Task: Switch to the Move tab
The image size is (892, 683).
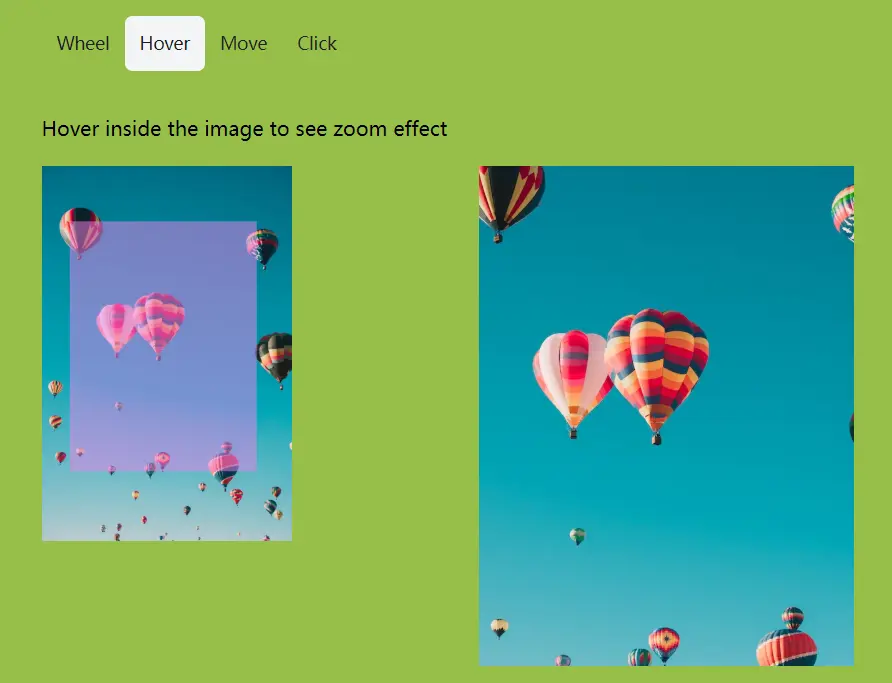Action: tap(243, 43)
